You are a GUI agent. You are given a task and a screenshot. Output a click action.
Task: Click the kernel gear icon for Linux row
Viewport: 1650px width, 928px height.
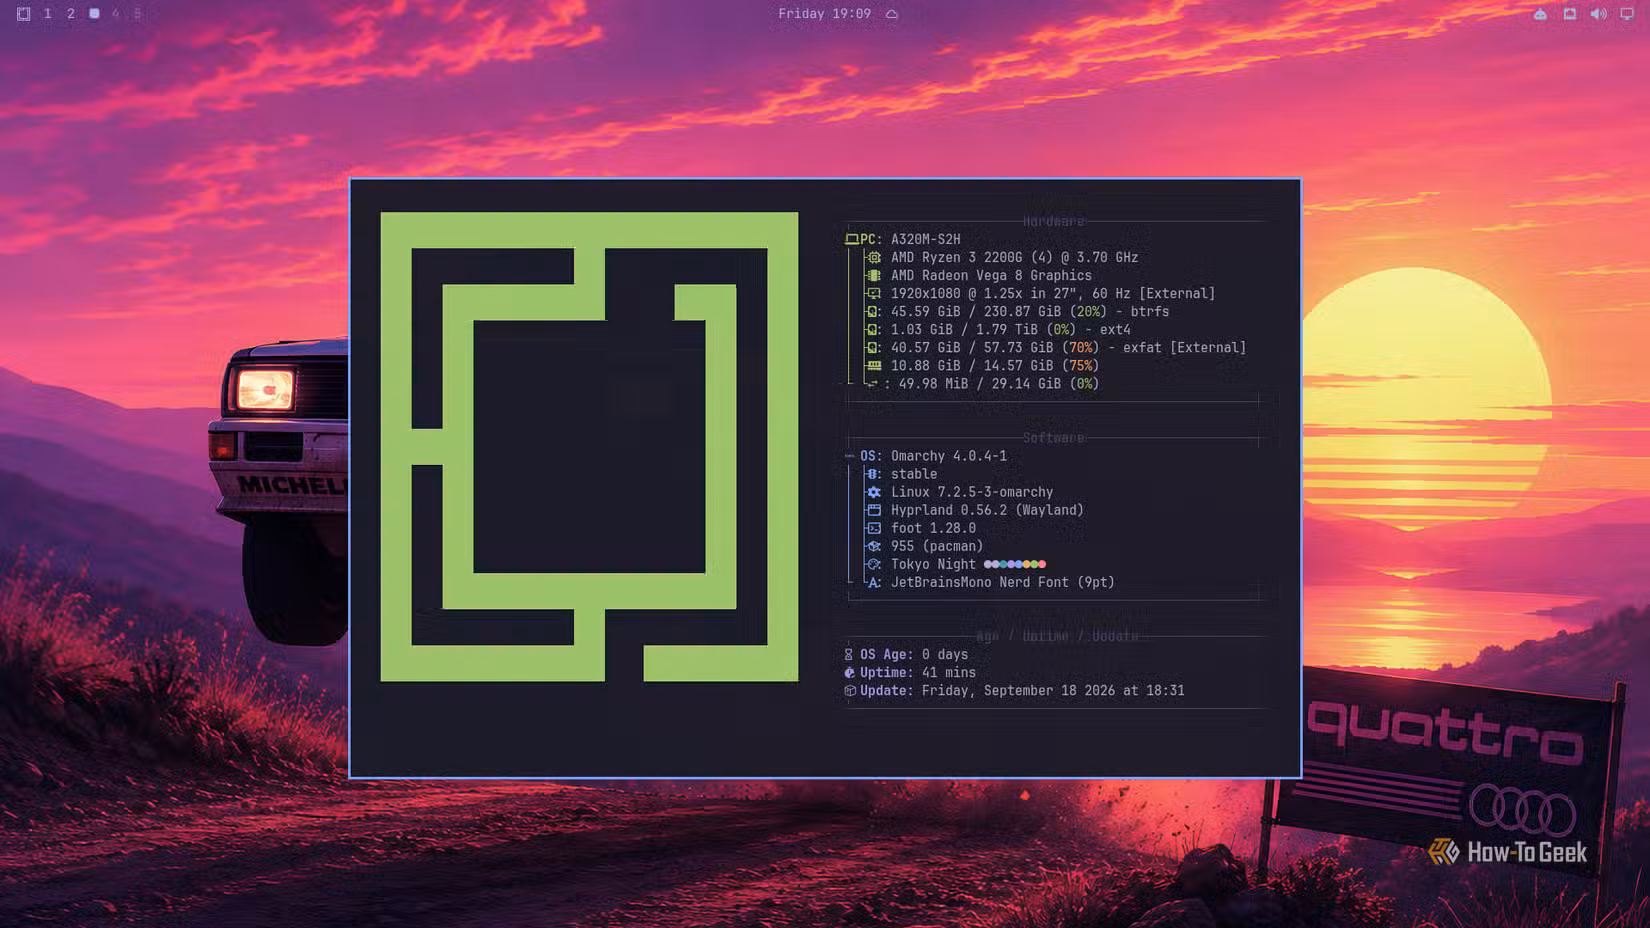coord(874,492)
